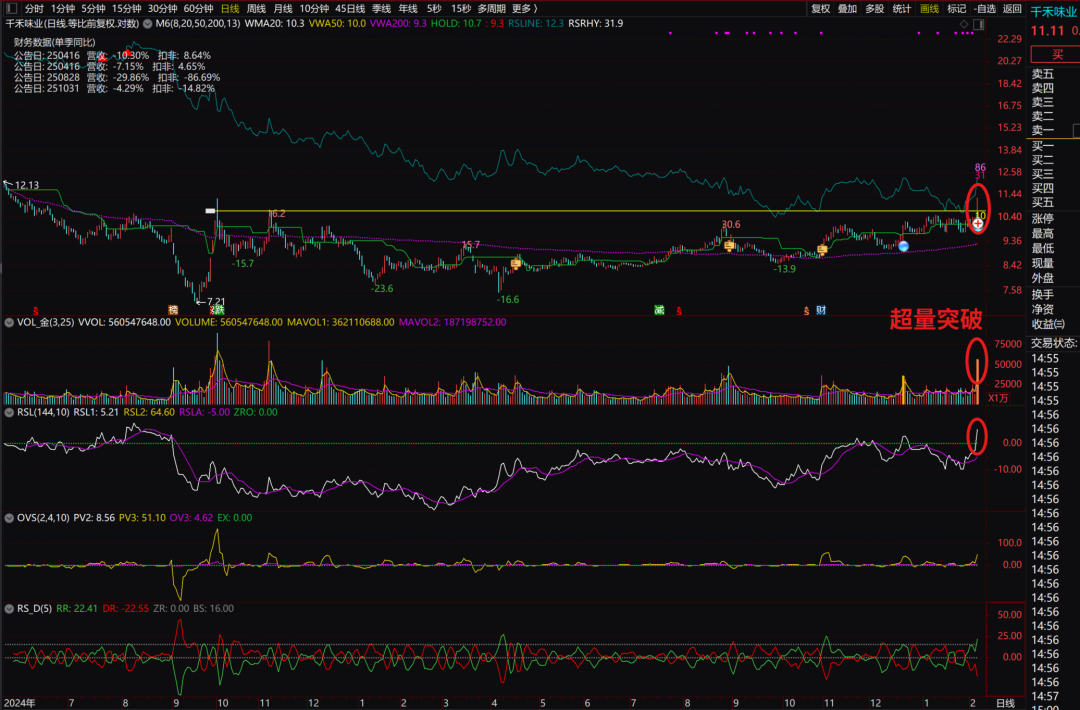1080x710 pixels.
Task: Select the 45日线 period
Action: click(x=350, y=8)
